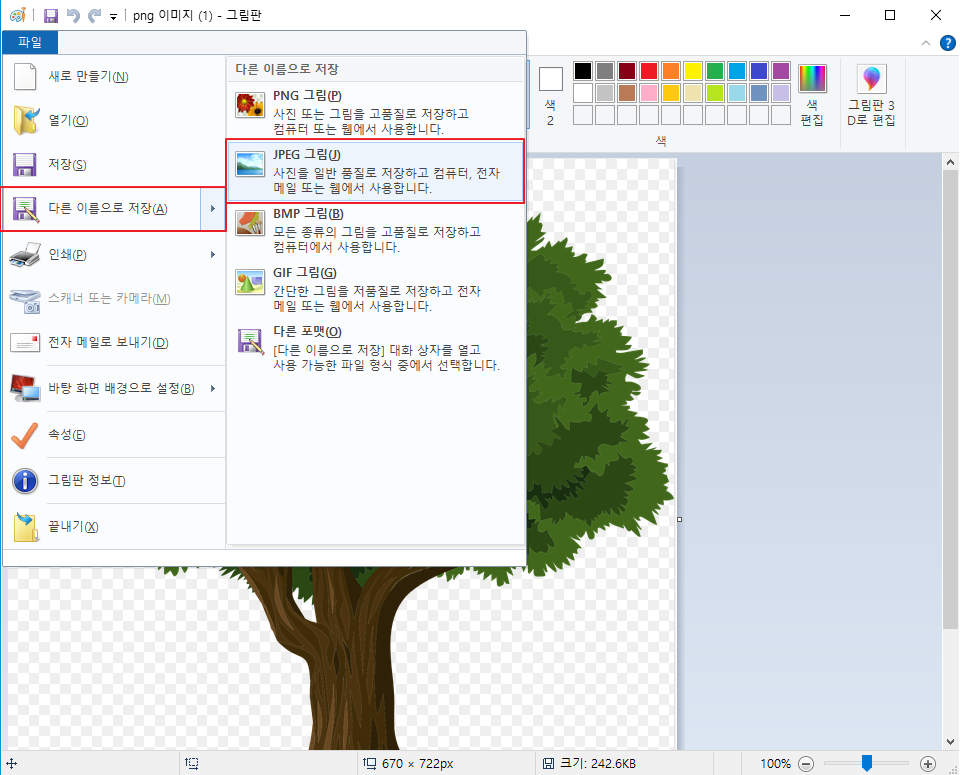960x775 pixels.
Task: Open the 파일 menu tab
Action: click(29, 42)
